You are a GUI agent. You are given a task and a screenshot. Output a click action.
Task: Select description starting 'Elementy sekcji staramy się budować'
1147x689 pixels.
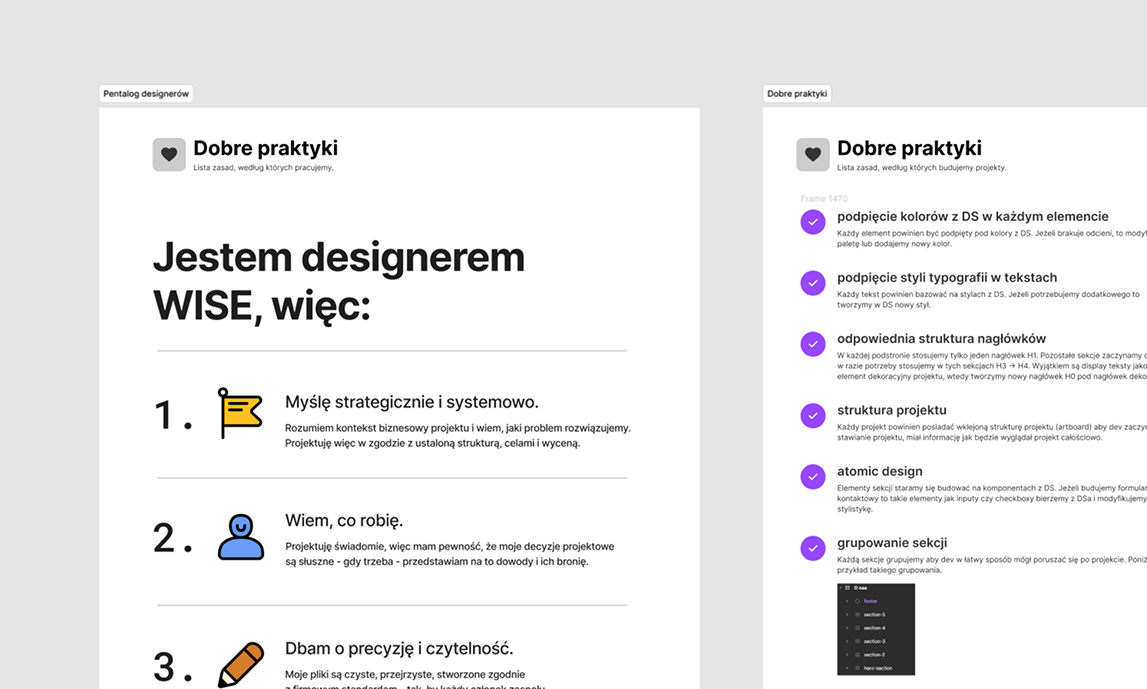[x=992, y=499]
